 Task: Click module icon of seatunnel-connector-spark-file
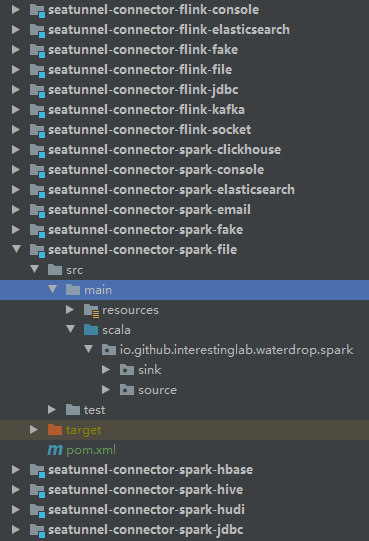37,250
